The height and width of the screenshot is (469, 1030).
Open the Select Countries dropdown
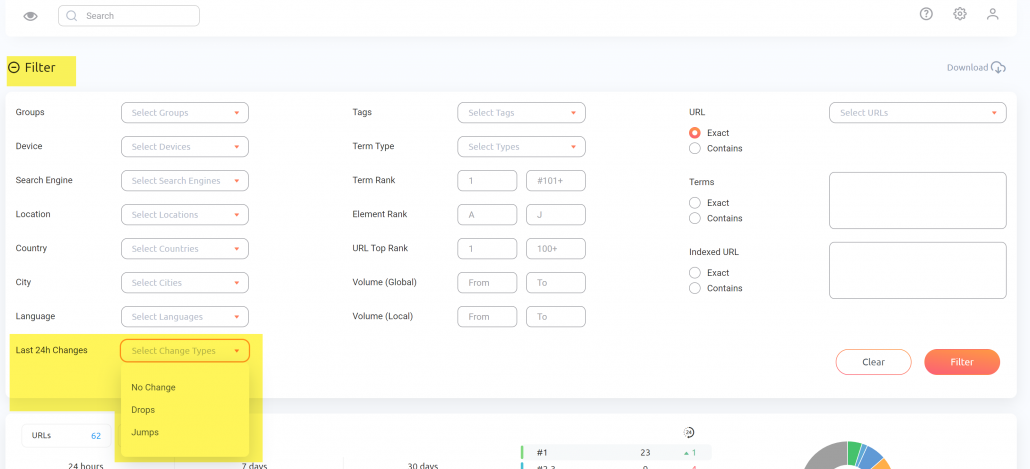(185, 249)
